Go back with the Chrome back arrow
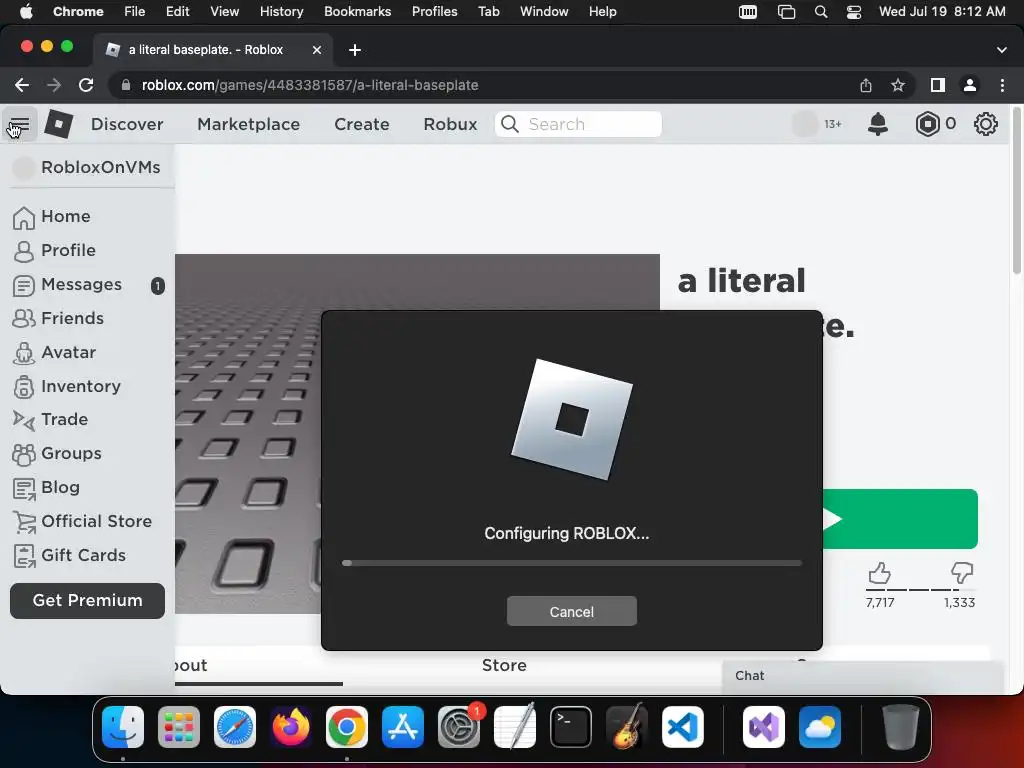Viewport: 1024px width, 768px height. [x=22, y=85]
